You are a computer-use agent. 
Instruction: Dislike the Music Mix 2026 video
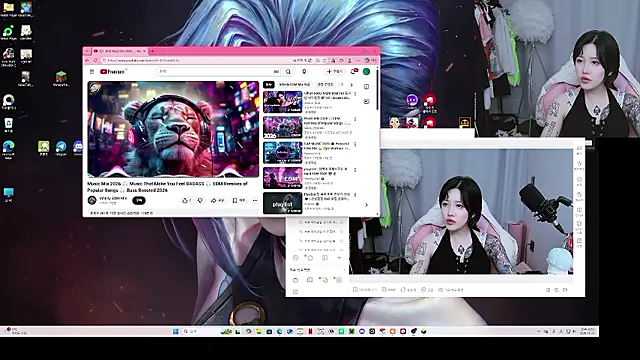(200, 200)
